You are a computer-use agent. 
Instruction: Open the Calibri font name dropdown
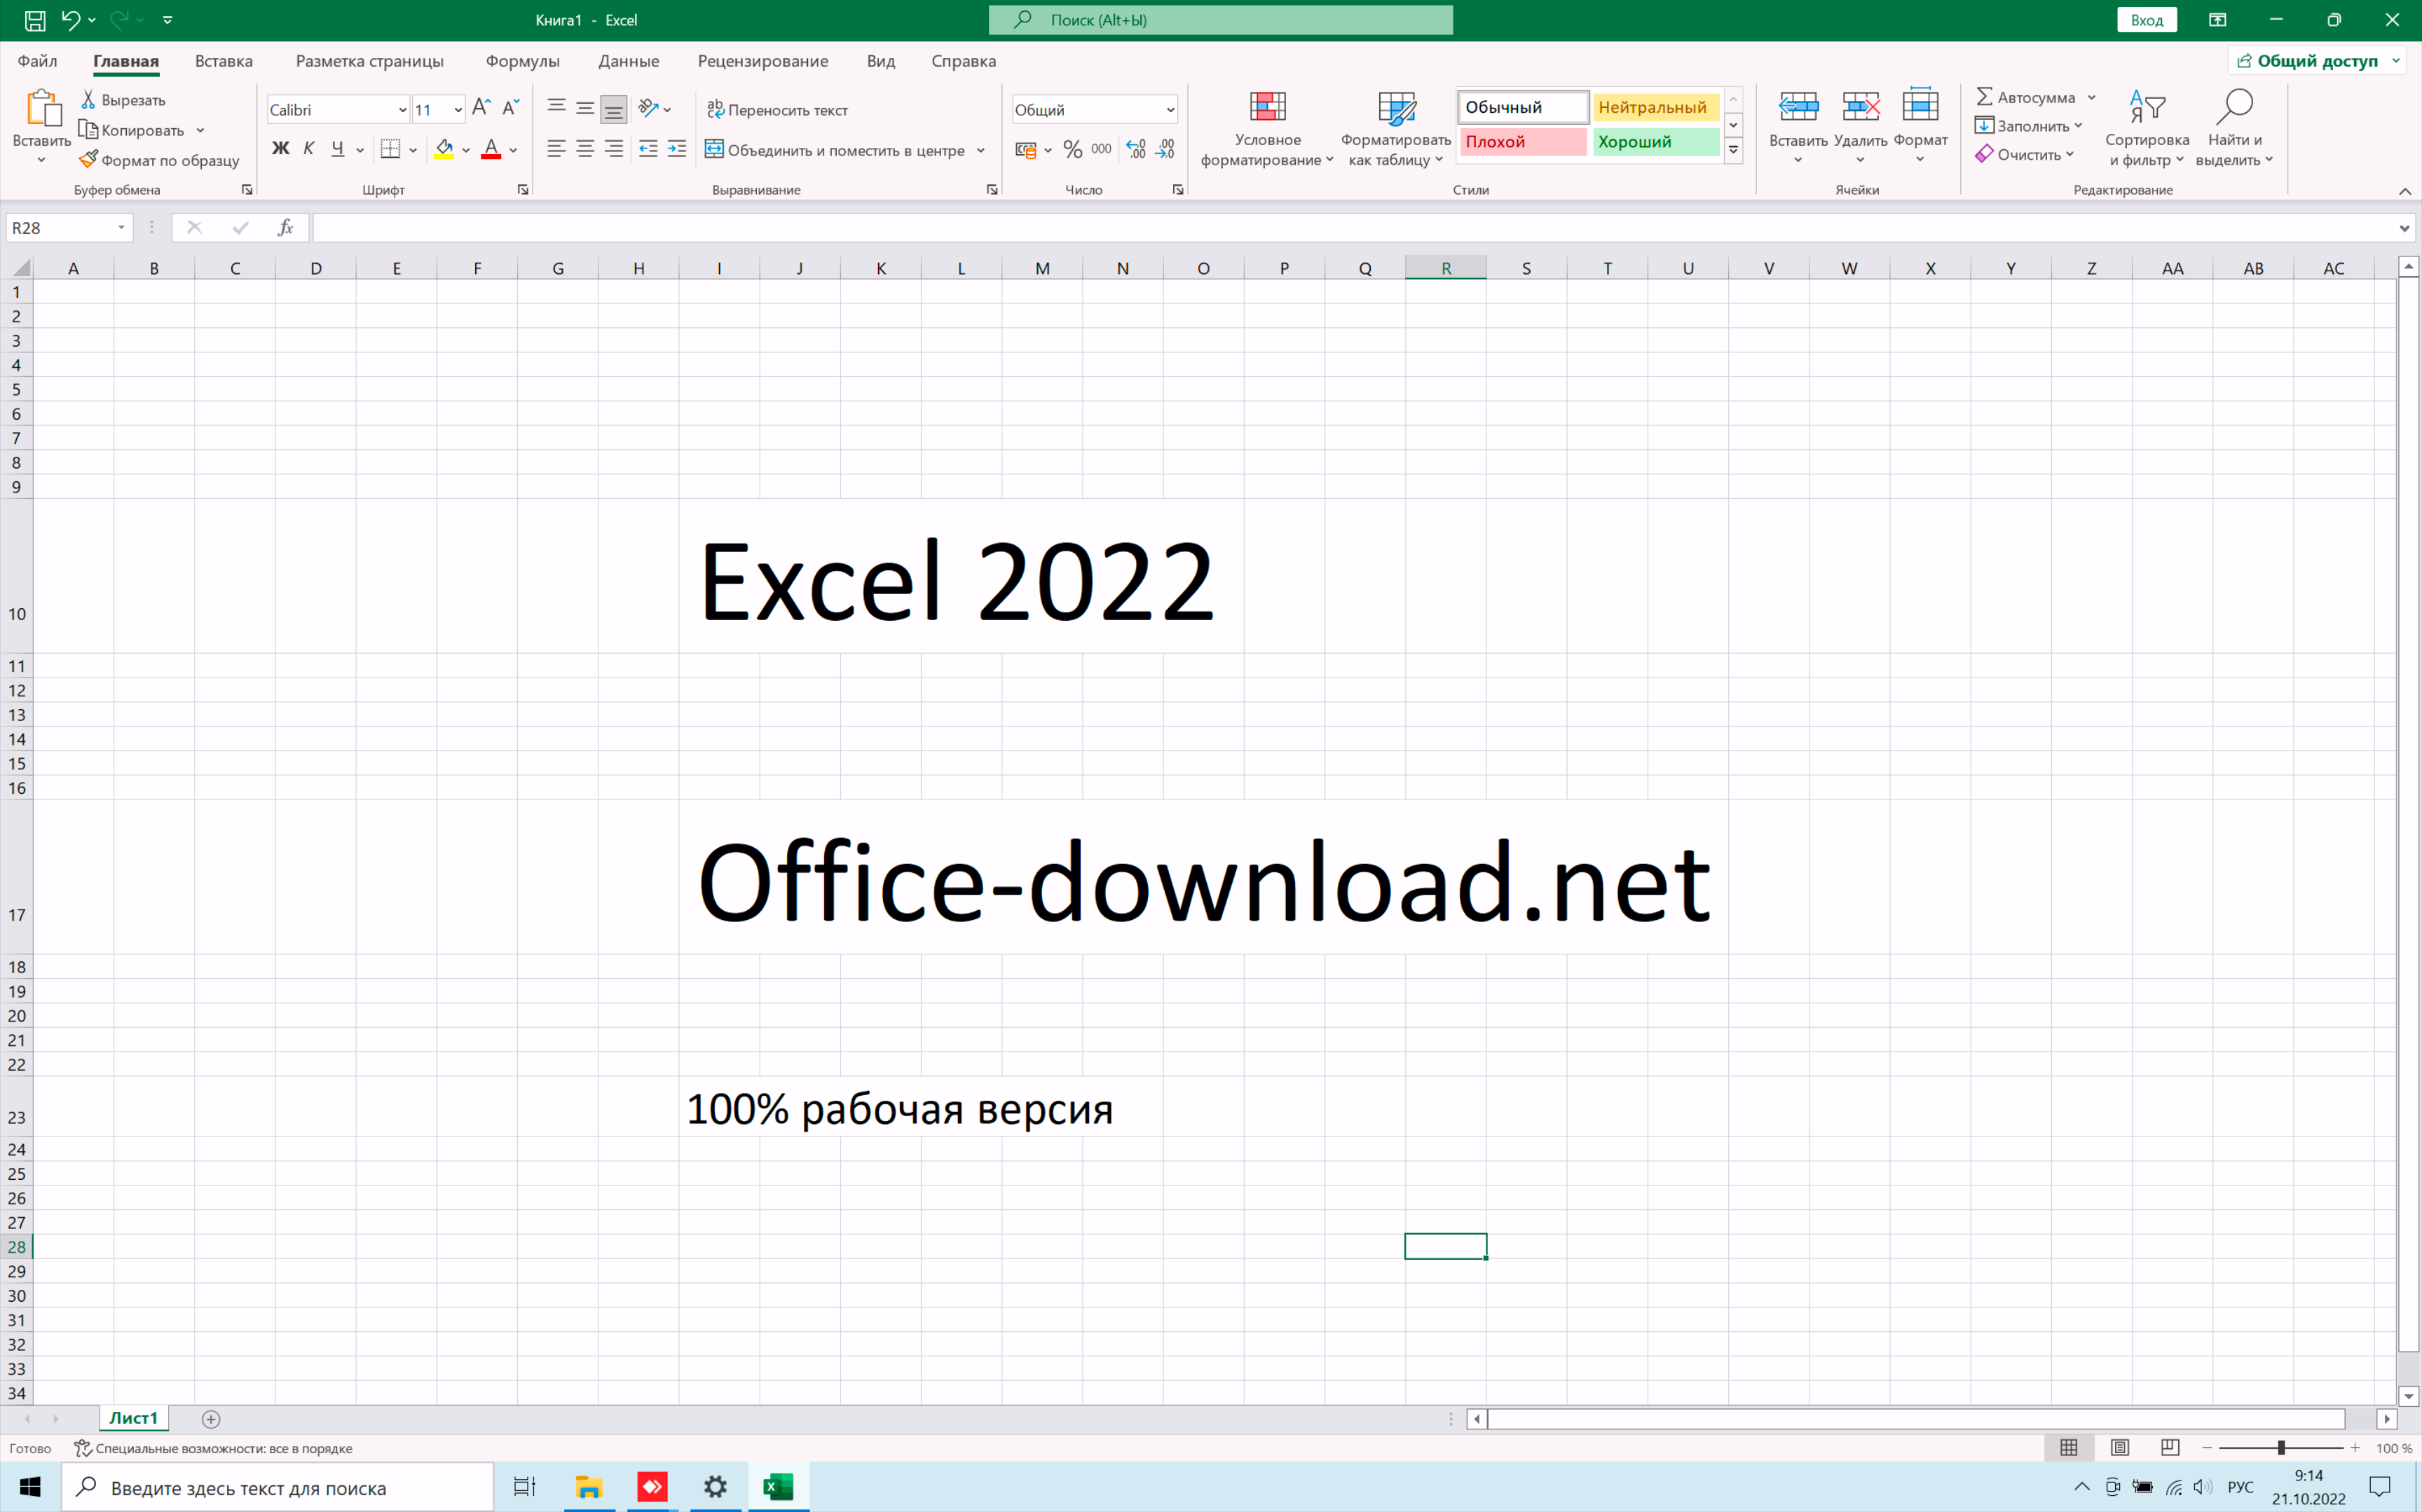point(402,110)
